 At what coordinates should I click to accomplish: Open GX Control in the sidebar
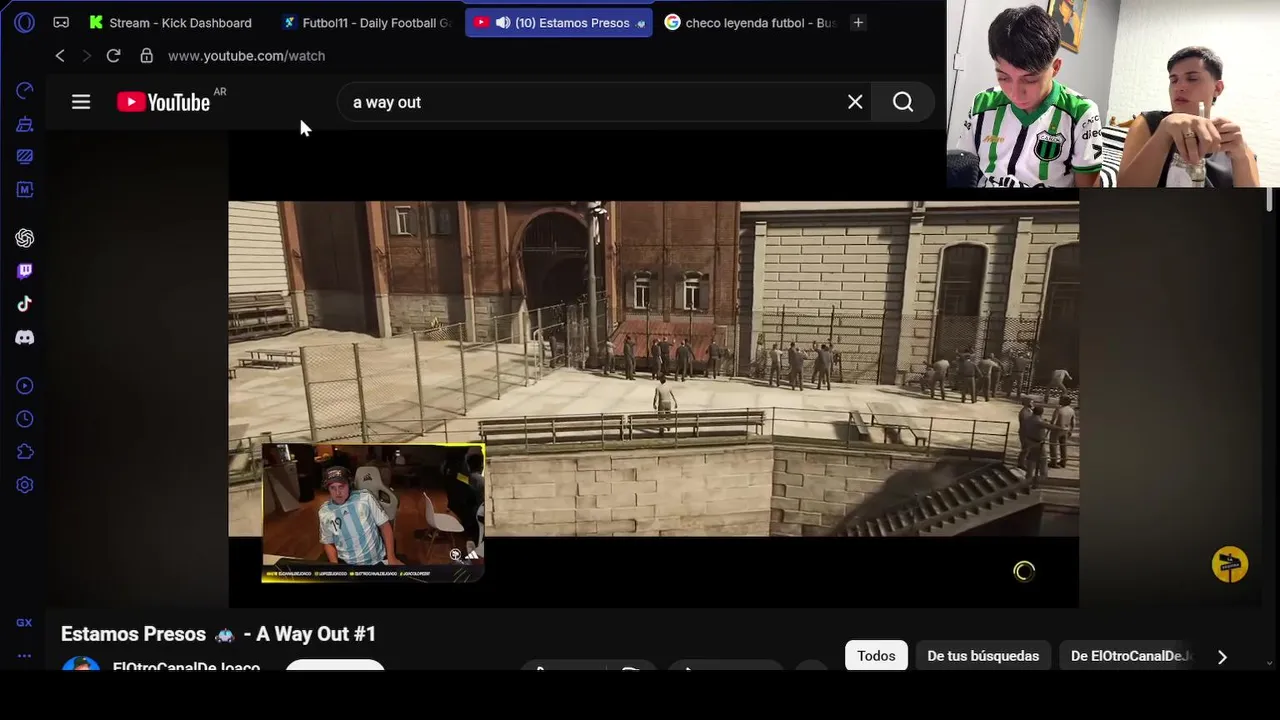click(x=25, y=91)
